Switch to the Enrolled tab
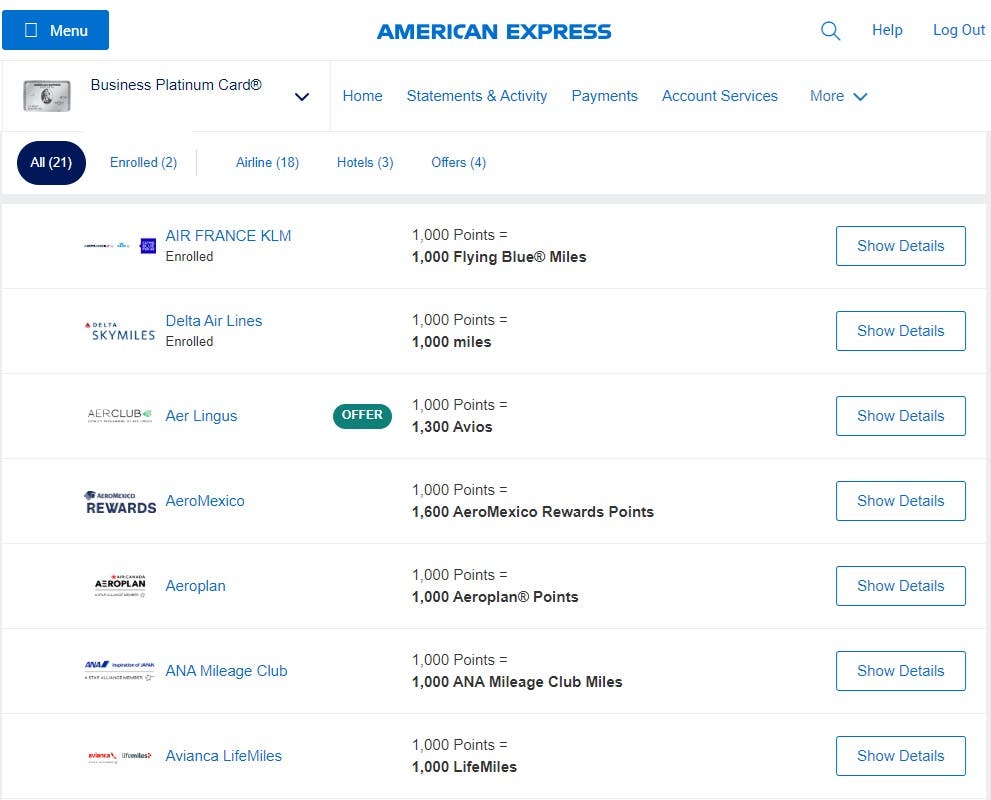The width and height of the screenshot is (991, 800). (x=142, y=162)
